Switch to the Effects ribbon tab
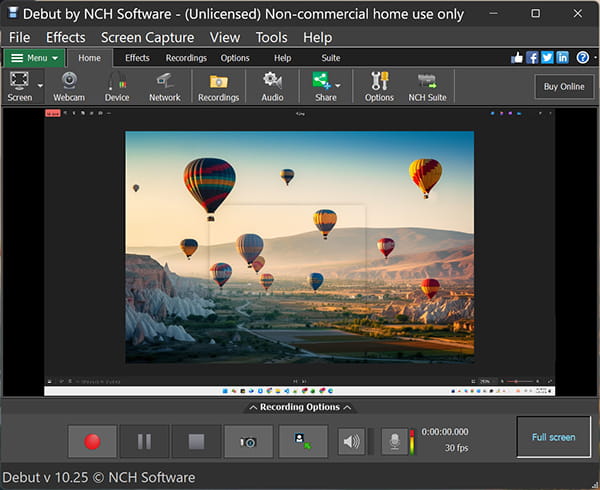The image size is (600, 490). (137, 58)
